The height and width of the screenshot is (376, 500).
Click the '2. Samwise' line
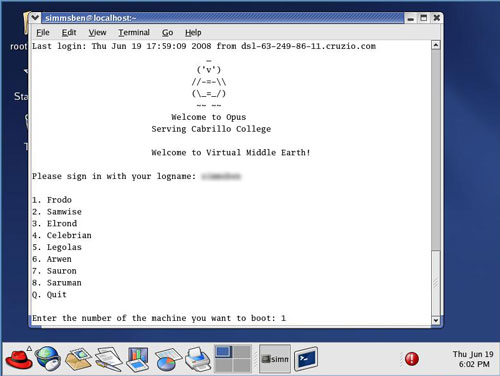coord(57,212)
